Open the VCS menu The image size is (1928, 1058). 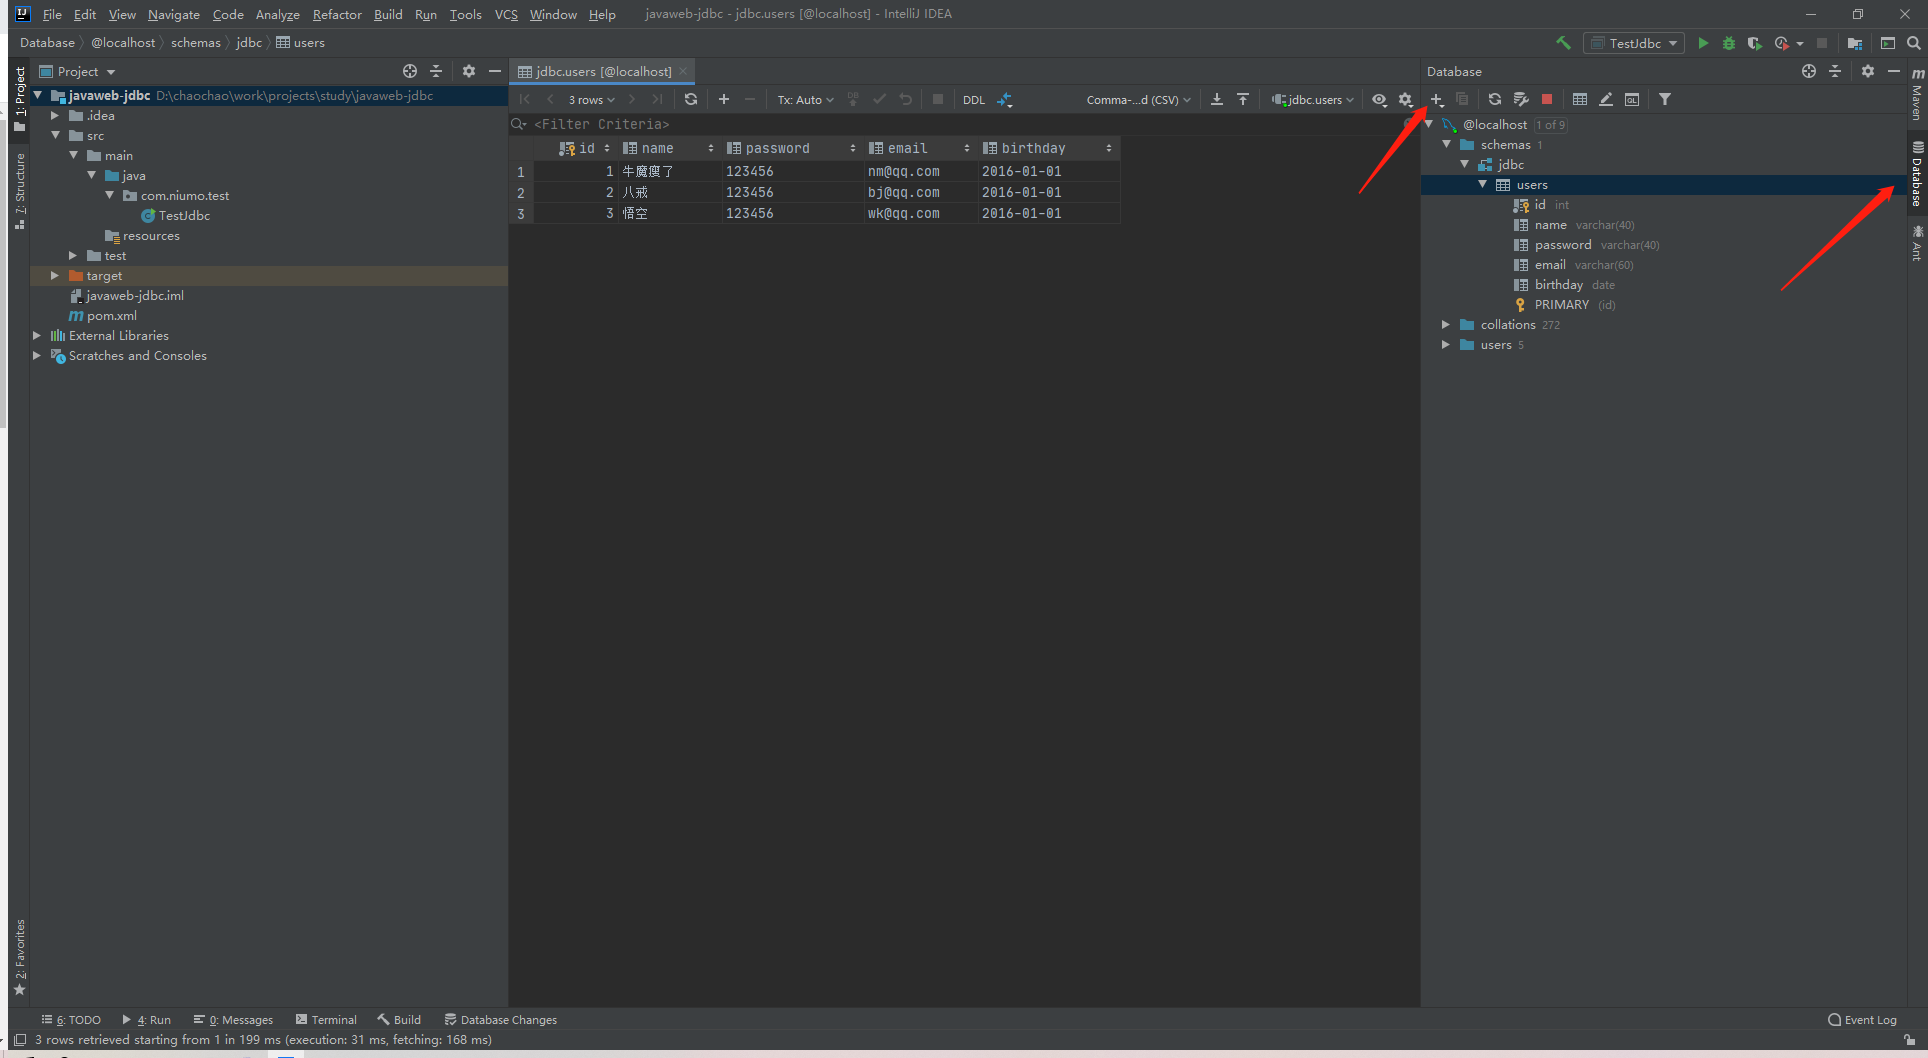(506, 14)
